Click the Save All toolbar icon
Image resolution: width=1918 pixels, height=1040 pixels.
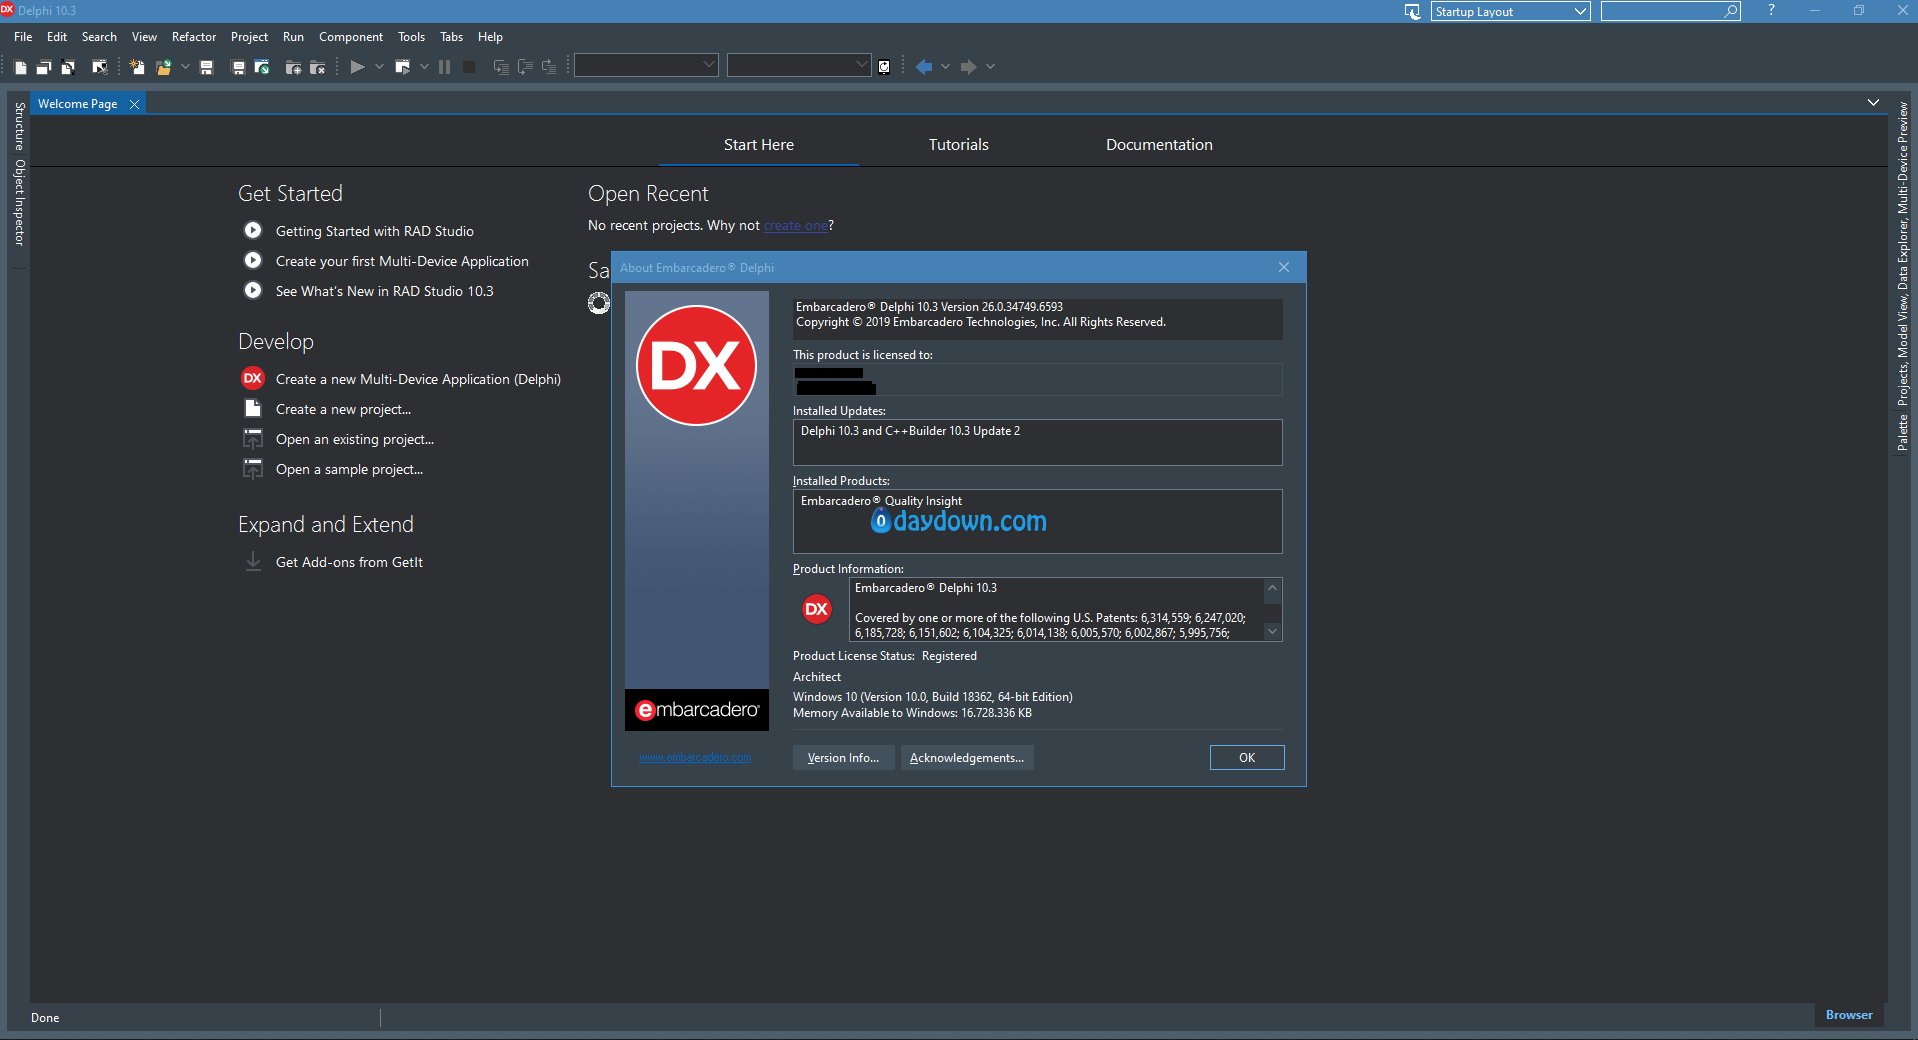coord(238,67)
